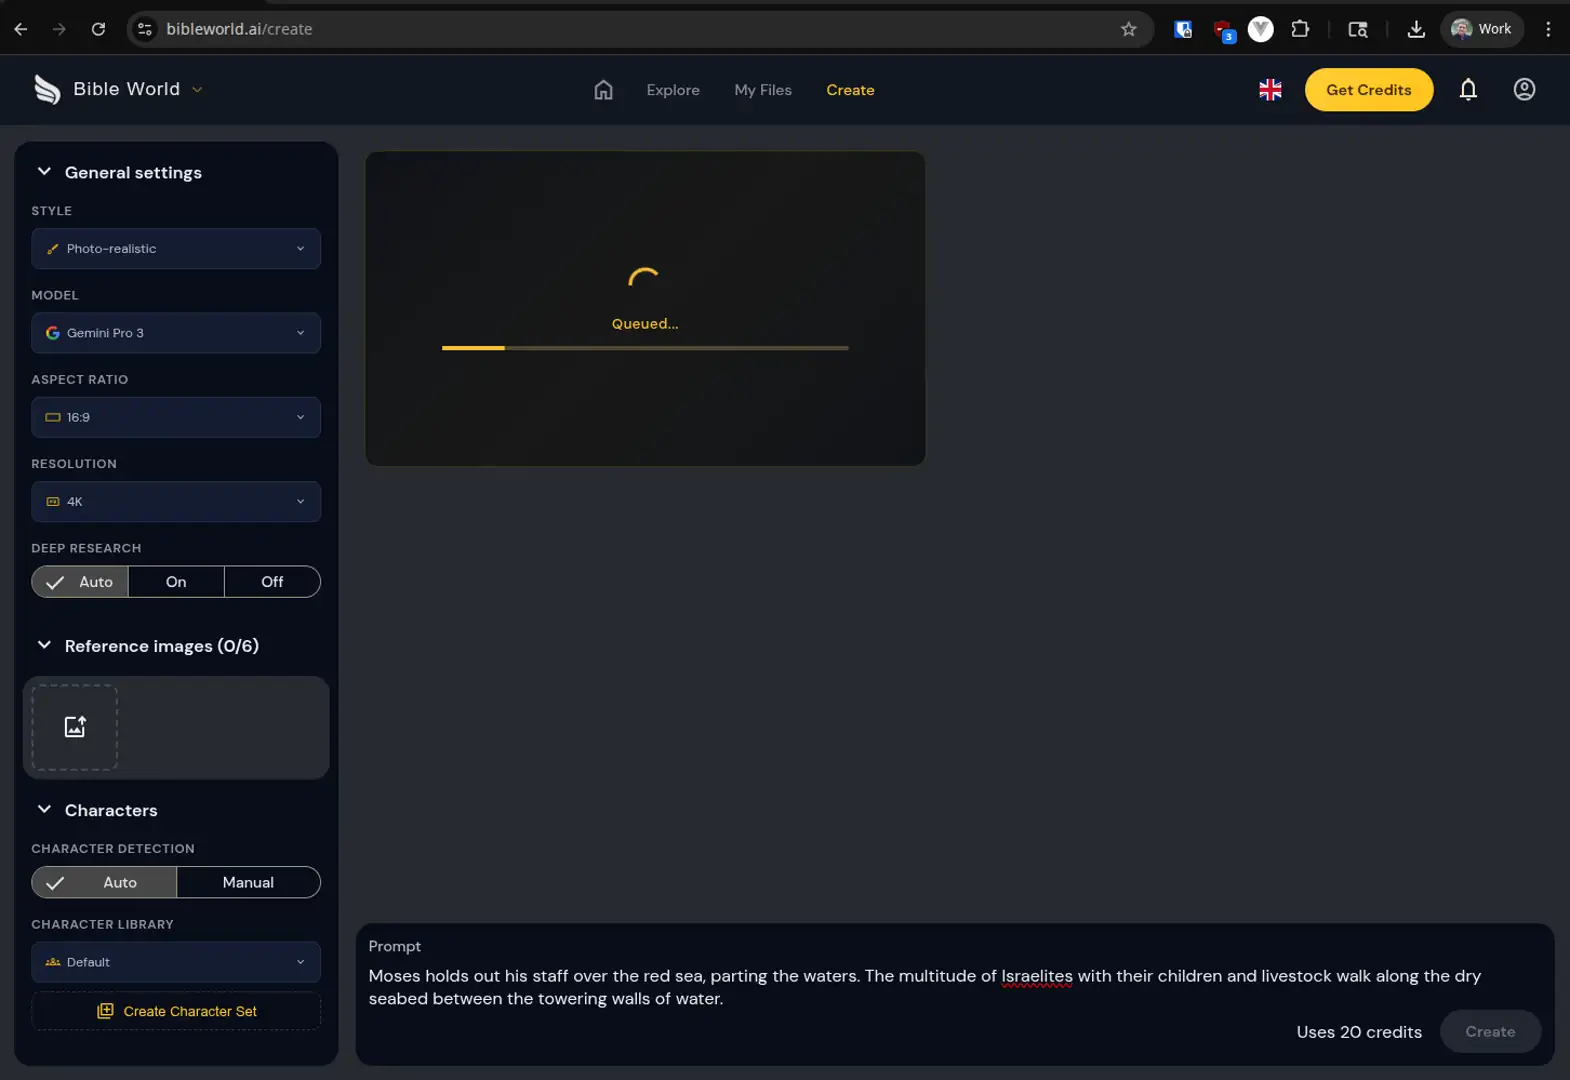The height and width of the screenshot is (1080, 1570).
Task: Open the notifications bell
Action: coord(1467,90)
